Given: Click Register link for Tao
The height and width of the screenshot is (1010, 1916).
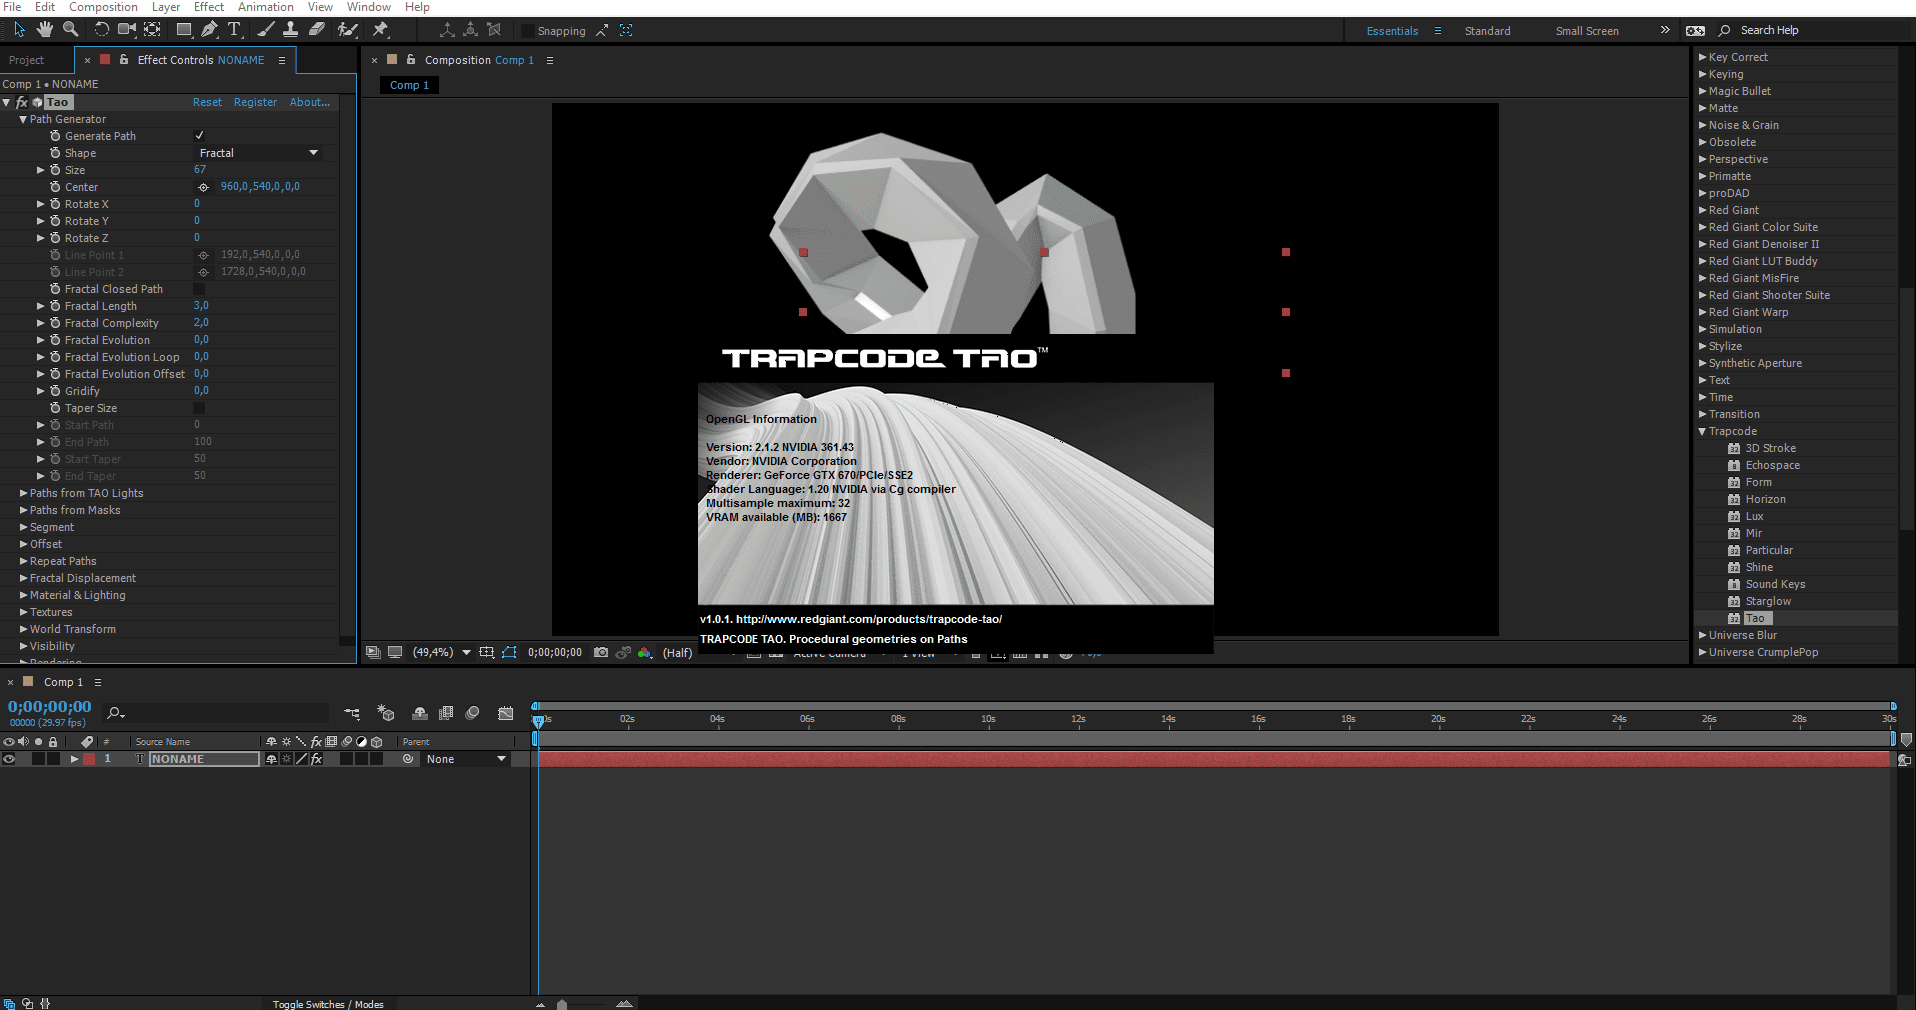Looking at the screenshot, I should [255, 102].
